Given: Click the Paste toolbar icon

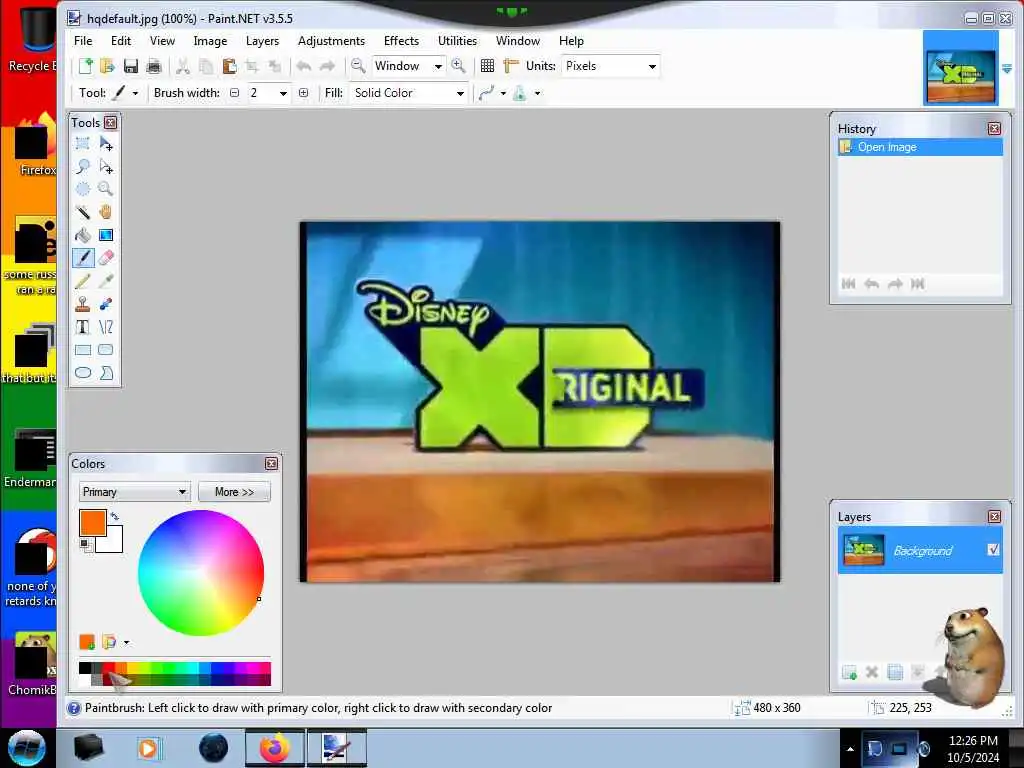Looking at the screenshot, I should 229,66.
